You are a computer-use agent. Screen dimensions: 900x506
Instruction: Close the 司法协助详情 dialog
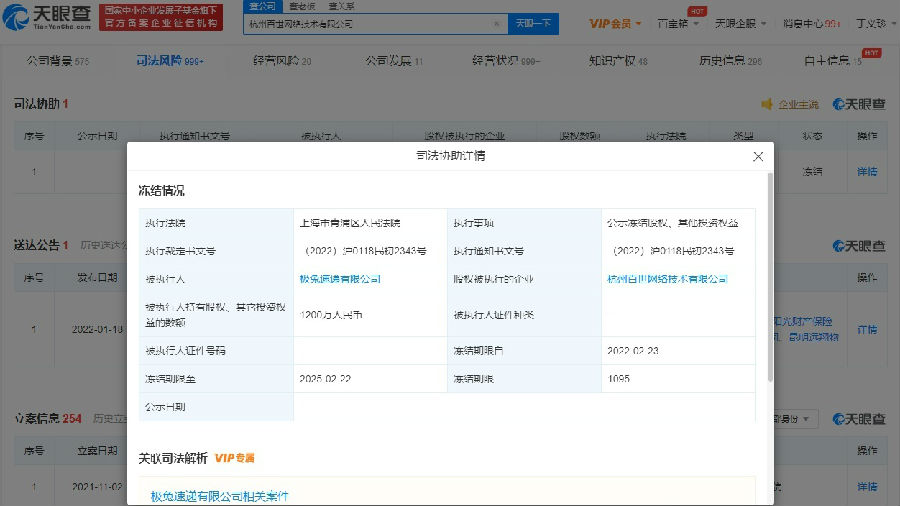758,157
